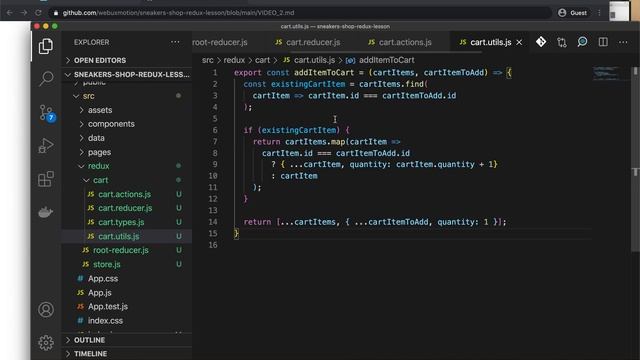Open index.css in file tree
Screen dimensions: 640x360
pos(127,321)
